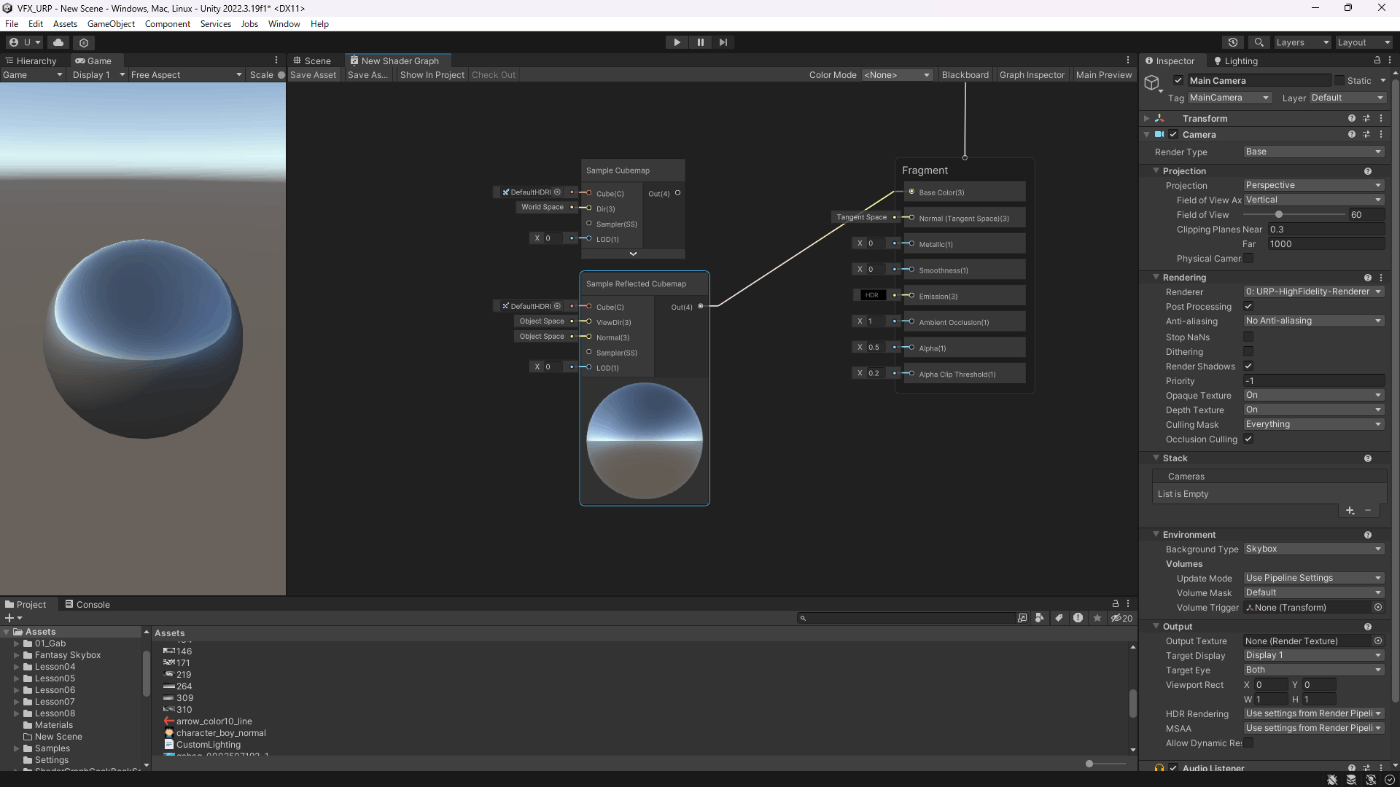Screen dimensions: 1400x787
Task: Click the Step frame button
Action: (x=723, y=42)
